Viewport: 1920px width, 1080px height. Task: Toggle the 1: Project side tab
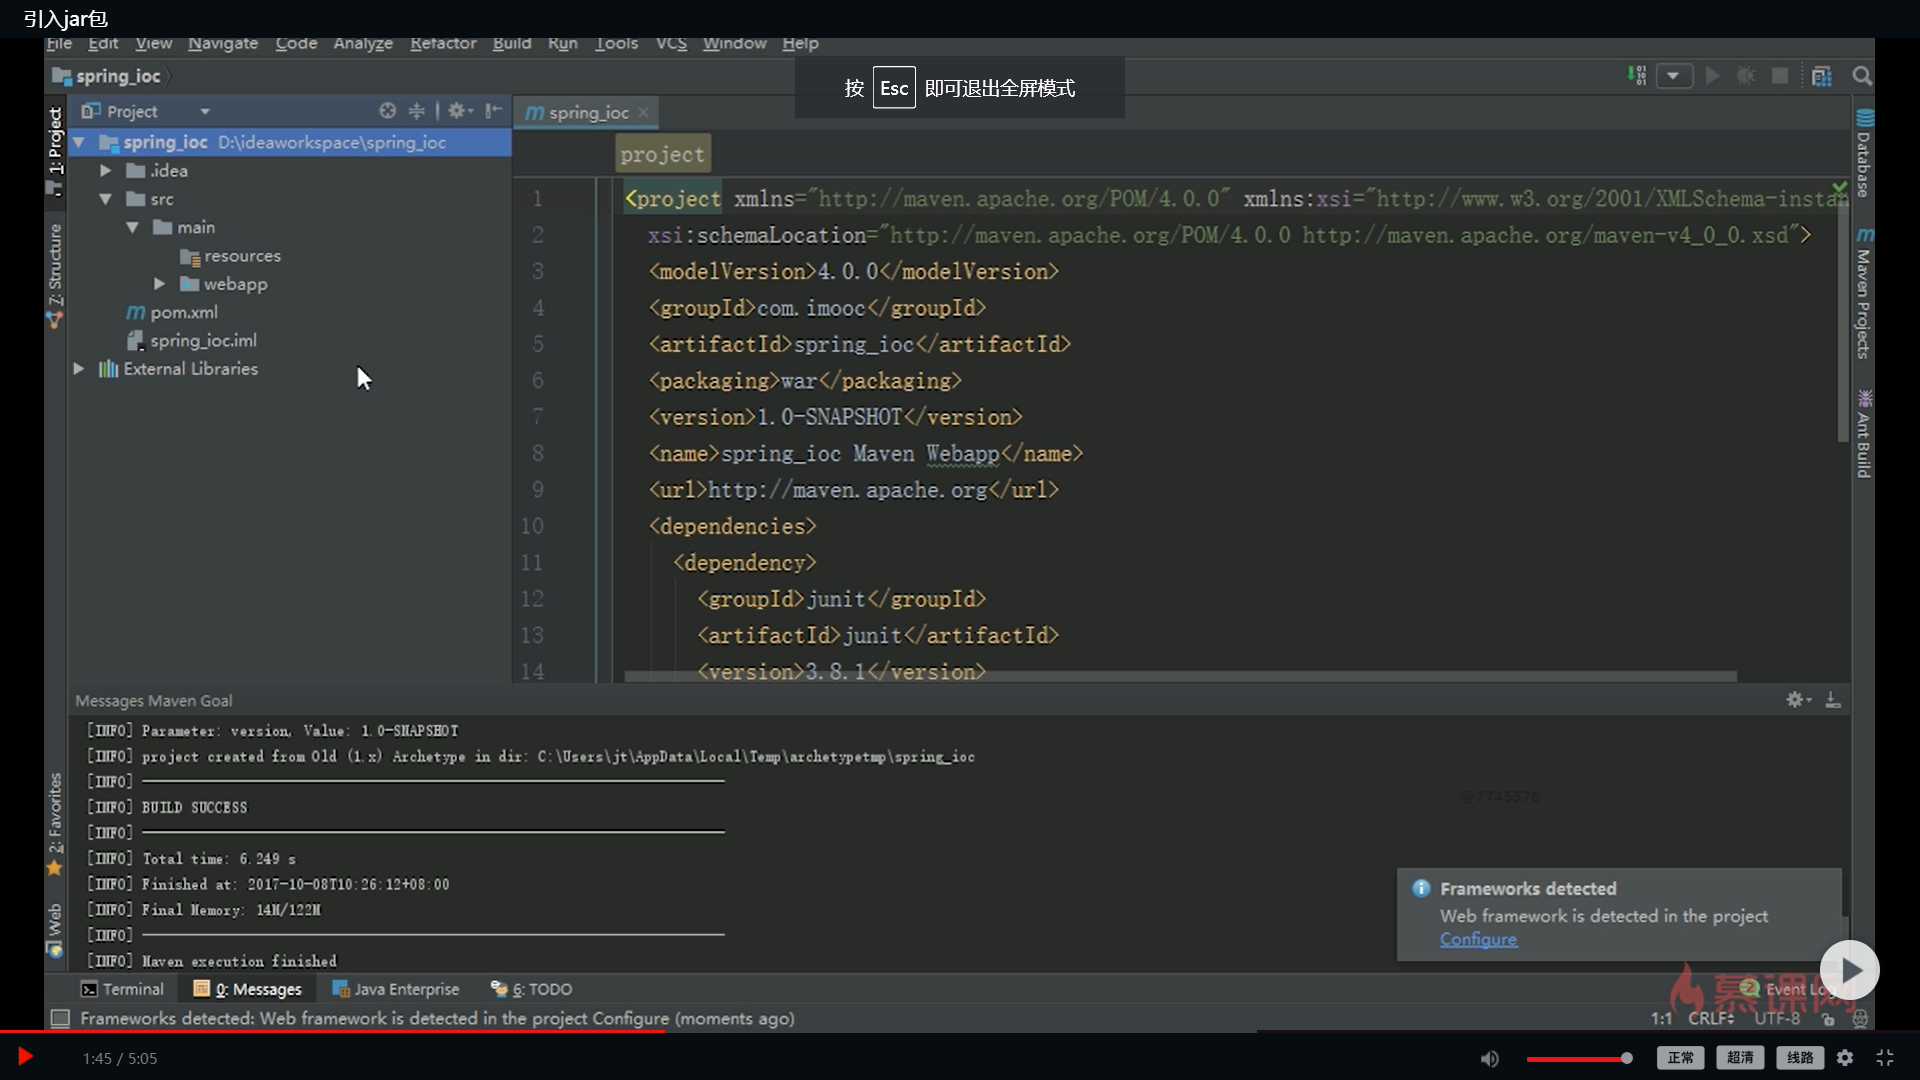coord(55,150)
